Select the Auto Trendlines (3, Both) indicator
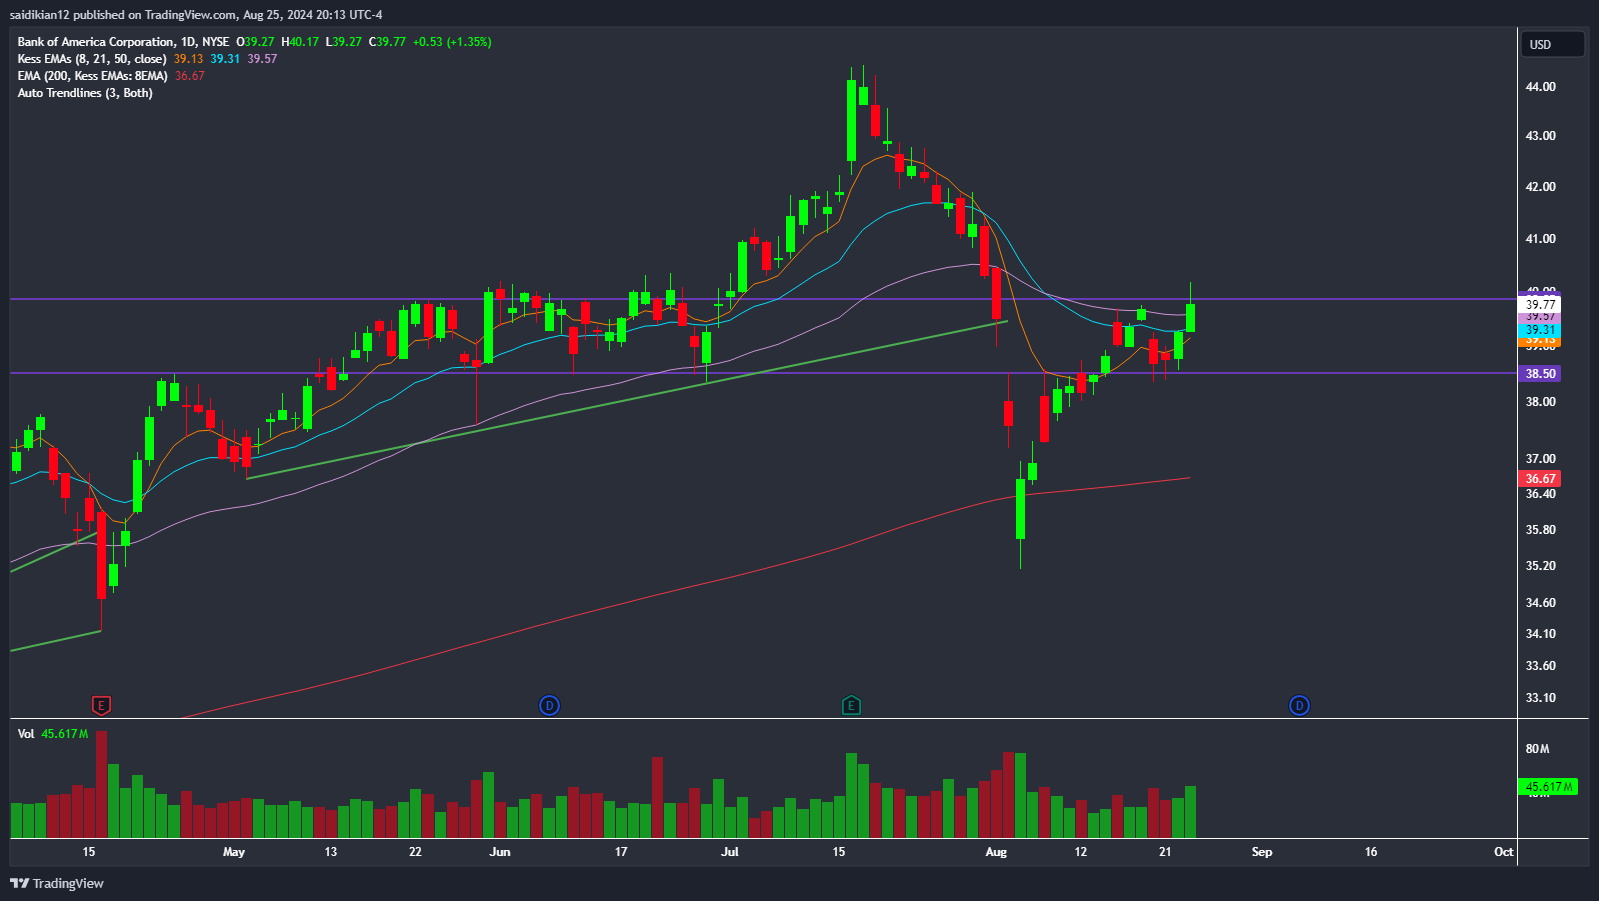This screenshot has height=901, width=1599. click(85, 93)
